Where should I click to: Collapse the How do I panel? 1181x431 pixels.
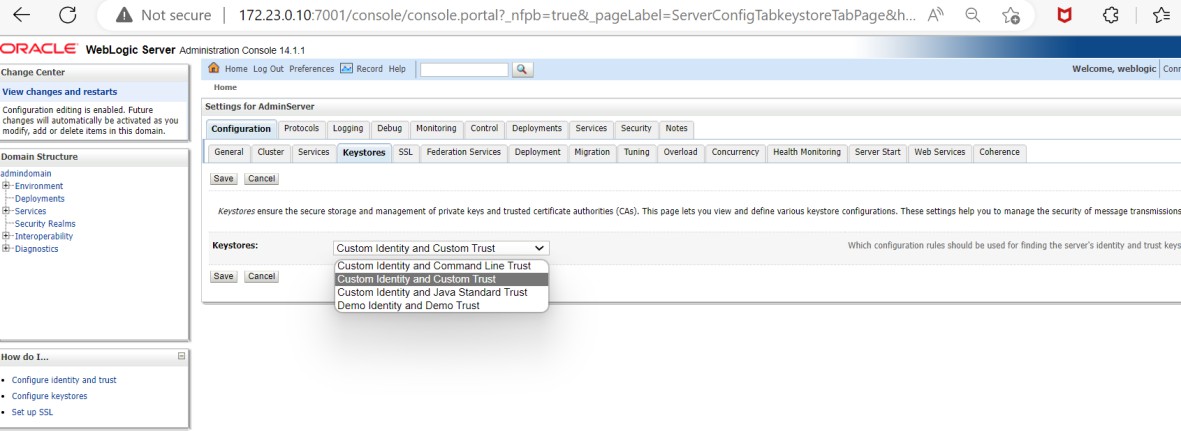181,356
